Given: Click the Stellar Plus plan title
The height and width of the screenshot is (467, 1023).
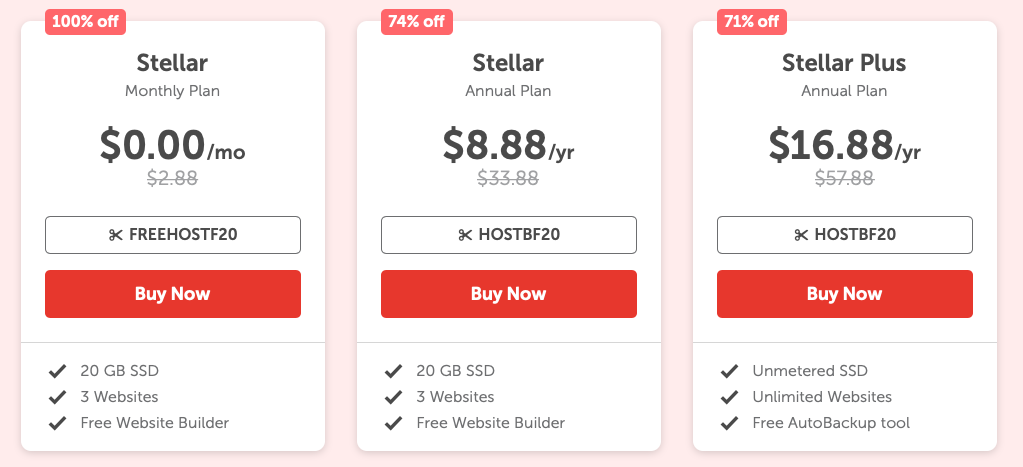Looking at the screenshot, I should pyautogui.click(x=844, y=63).
